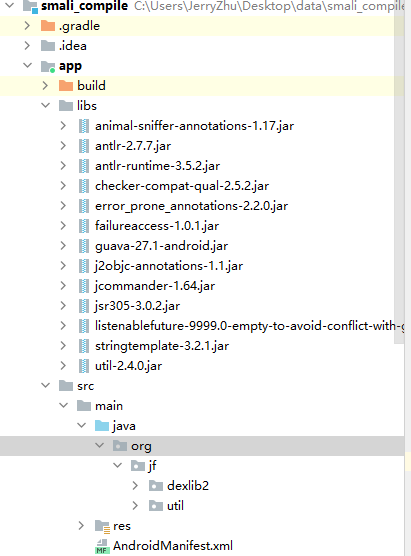This screenshot has height=556, width=411.
Task: Click the util package icon
Action: (x=156, y=506)
